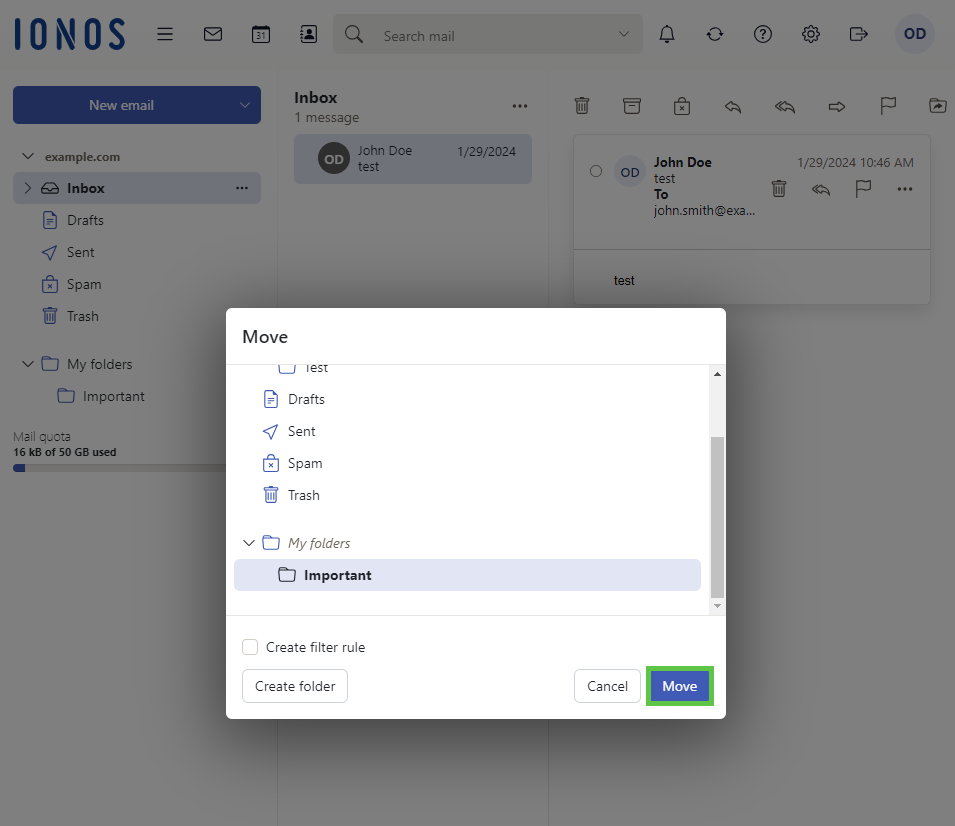This screenshot has width=955, height=826.
Task: Choose Spam folder in Move dialog
Action: pyautogui.click(x=305, y=463)
